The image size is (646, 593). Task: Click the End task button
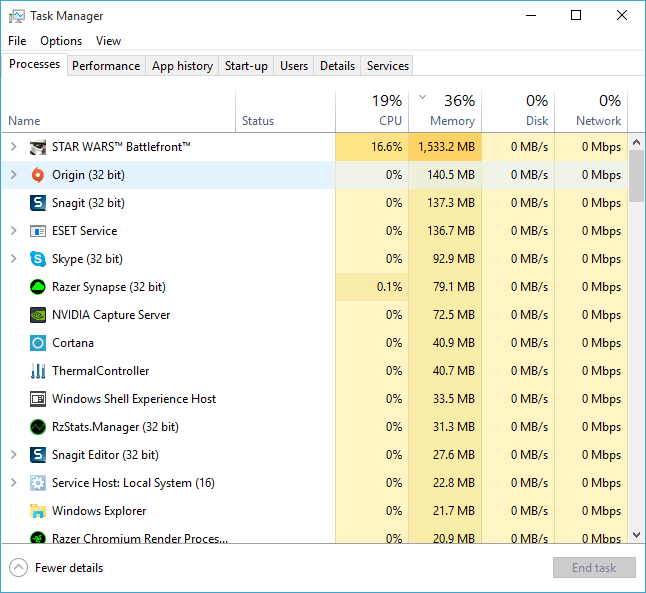[594, 568]
